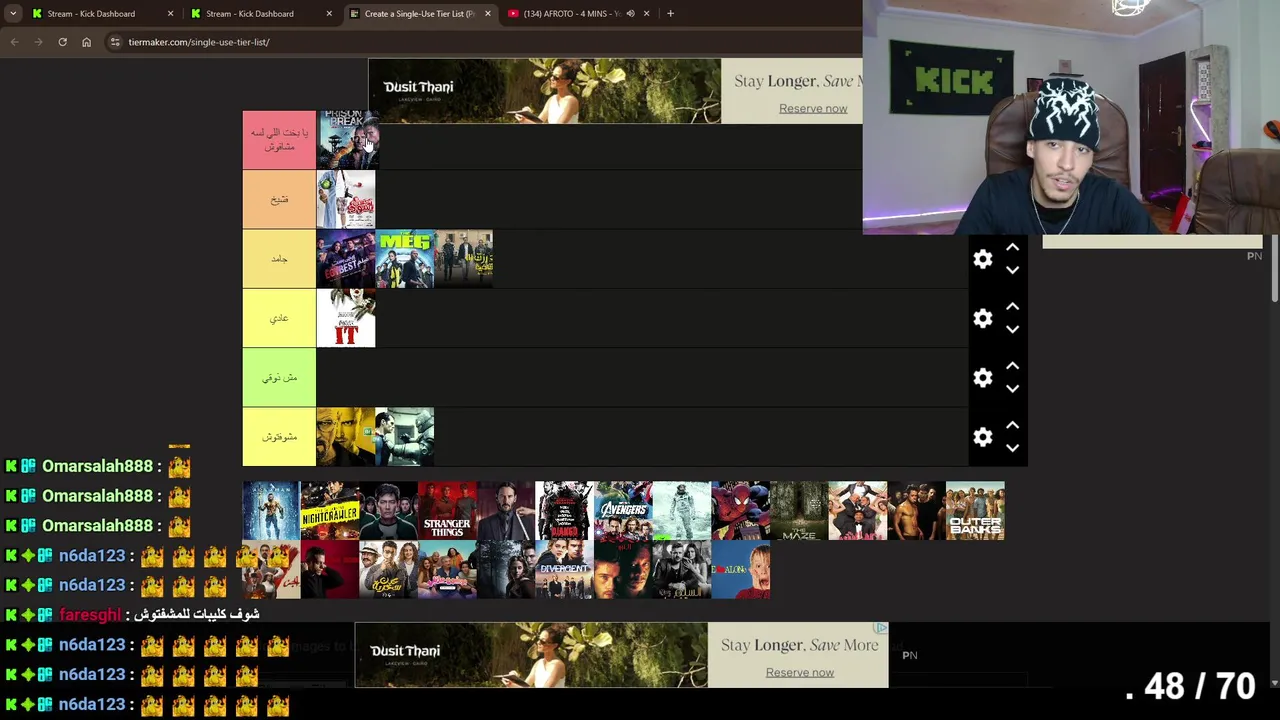Pick the Outer Banks poster from the pool

pos(975,511)
